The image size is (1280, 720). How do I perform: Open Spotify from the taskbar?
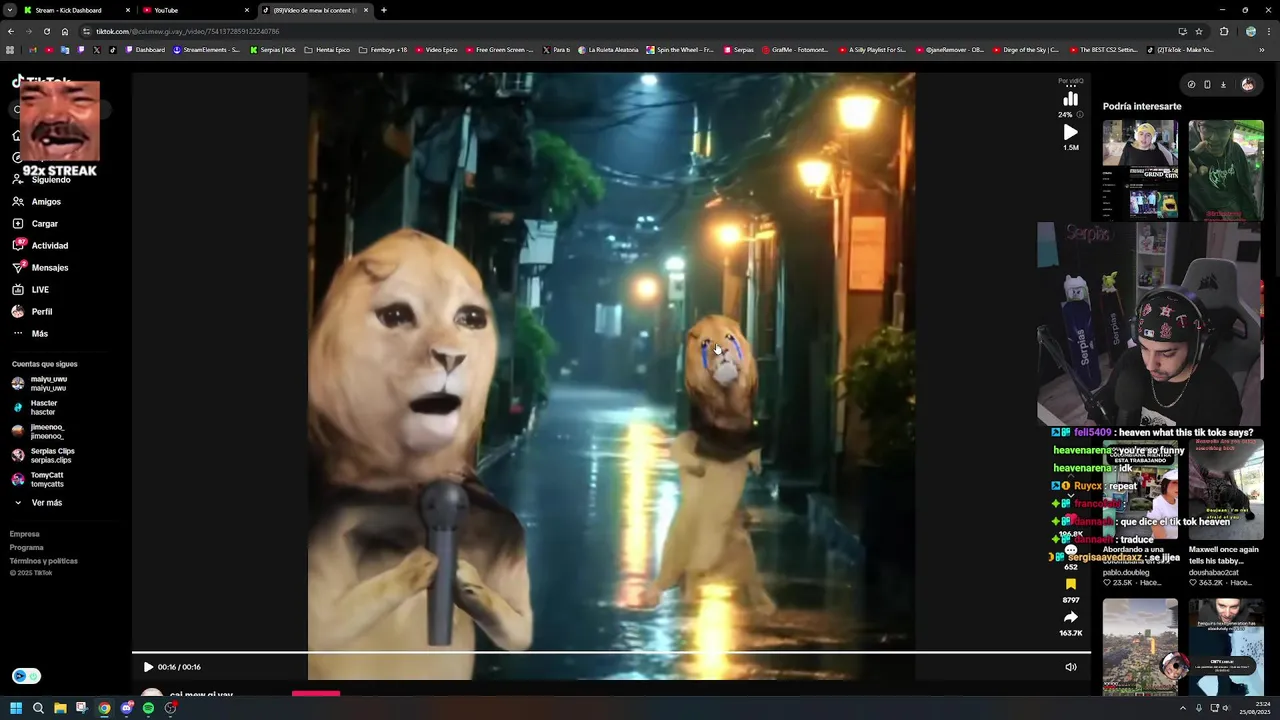[x=148, y=708]
